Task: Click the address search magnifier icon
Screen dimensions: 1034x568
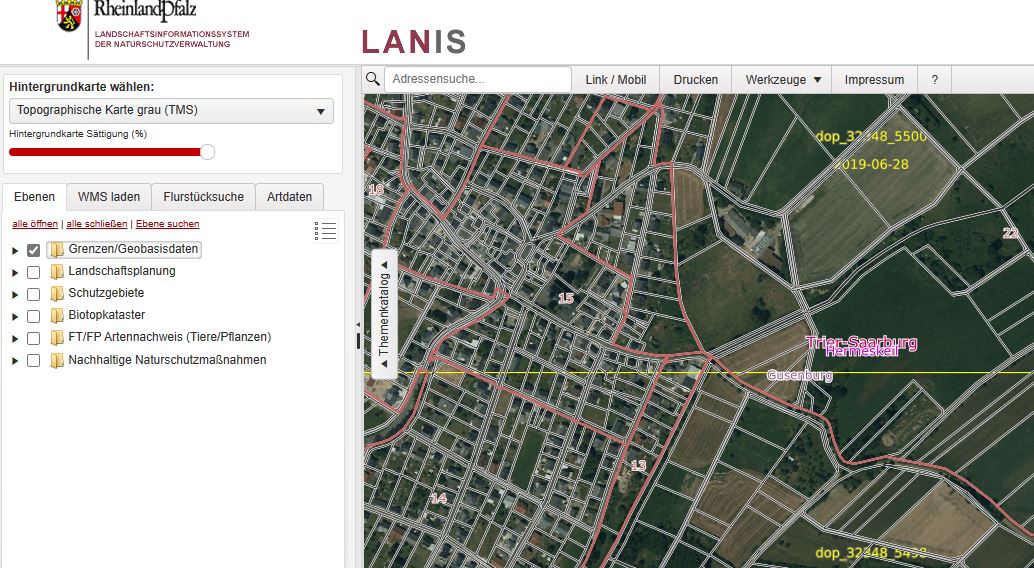Action: coord(372,79)
